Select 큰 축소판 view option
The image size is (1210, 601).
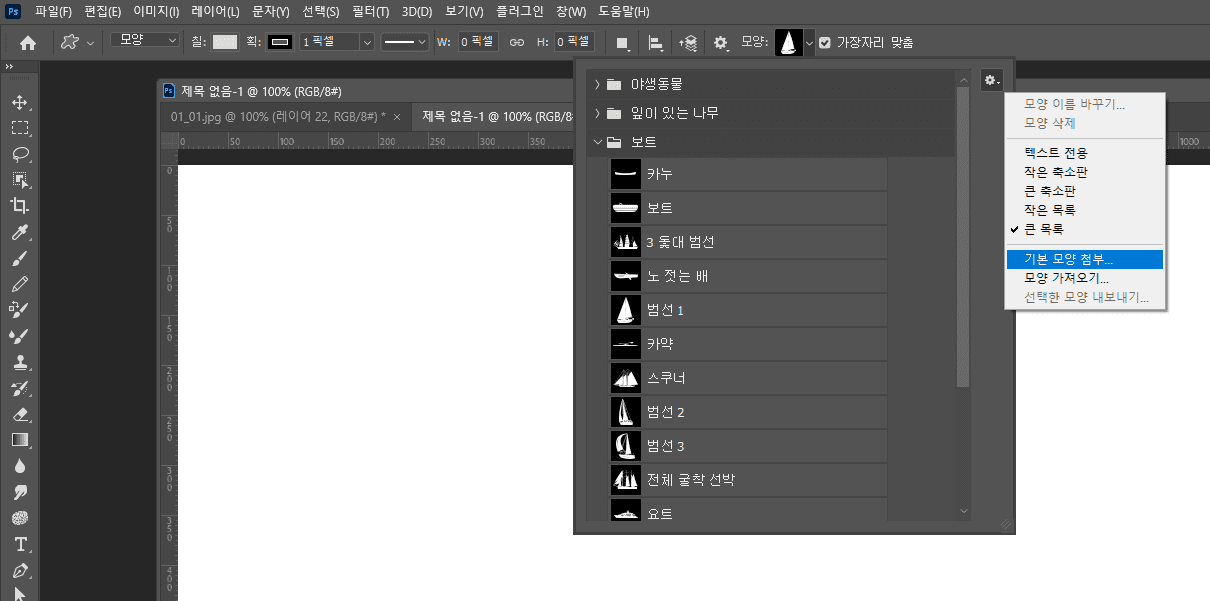pyautogui.click(x=1085, y=191)
